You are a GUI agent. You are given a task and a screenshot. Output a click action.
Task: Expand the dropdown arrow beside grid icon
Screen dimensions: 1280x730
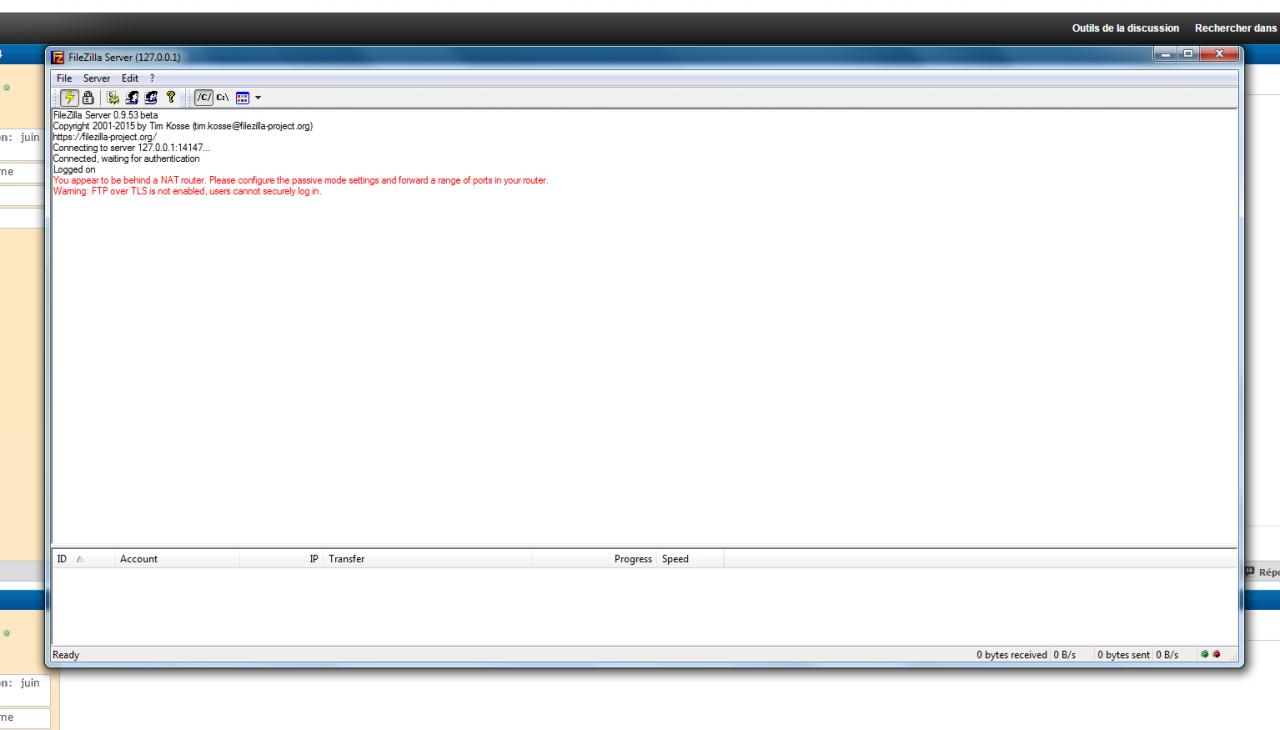click(258, 98)
